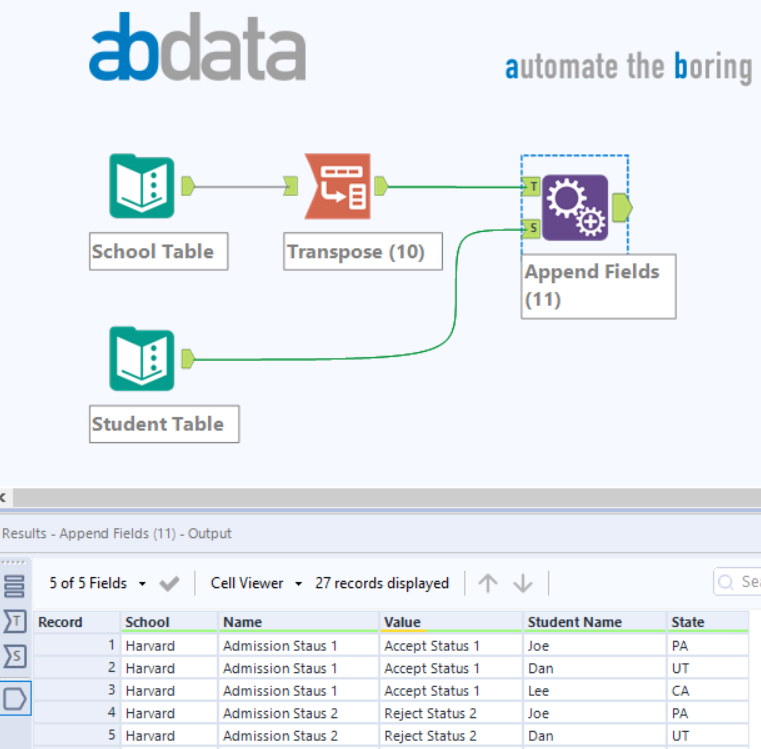Show the T input results anchor
The height and width of the screenshot is (749, 761).
15,621
